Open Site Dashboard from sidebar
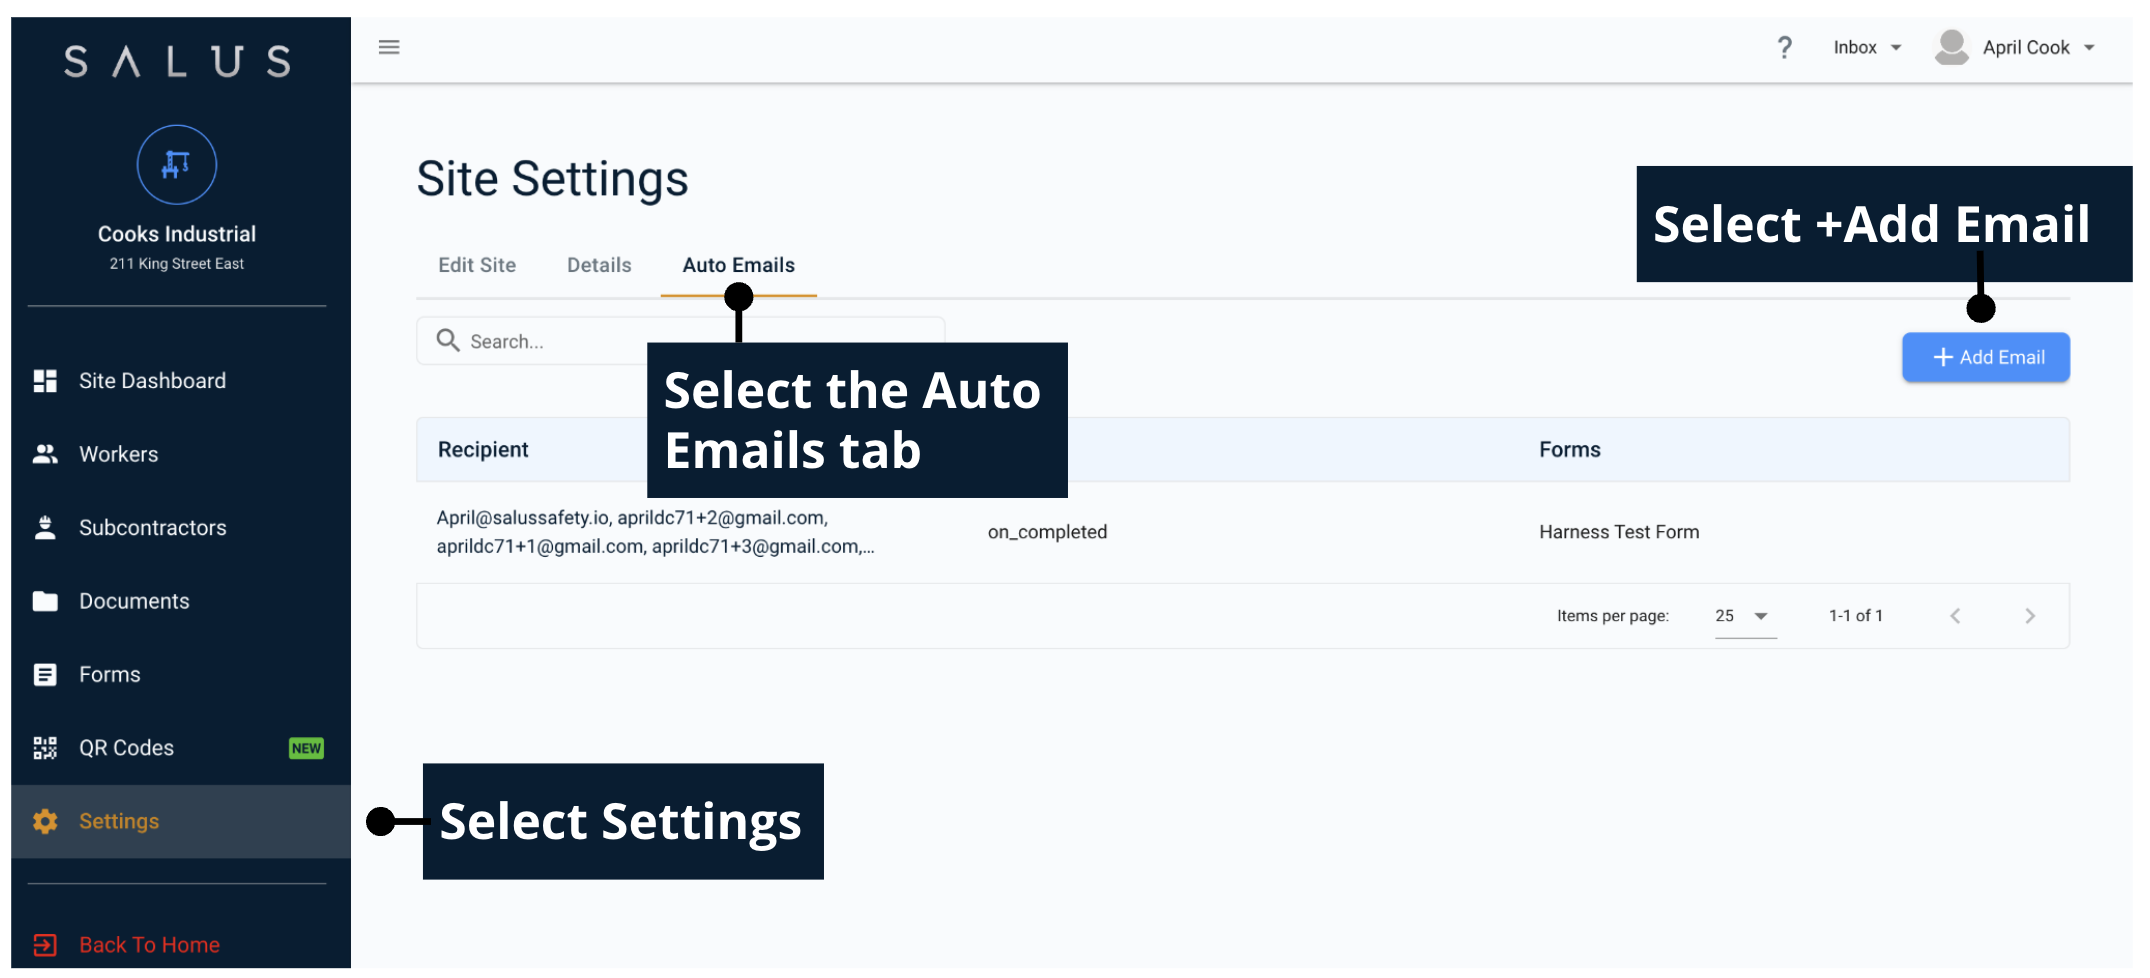2150x978 pixels. coord(152,381)
